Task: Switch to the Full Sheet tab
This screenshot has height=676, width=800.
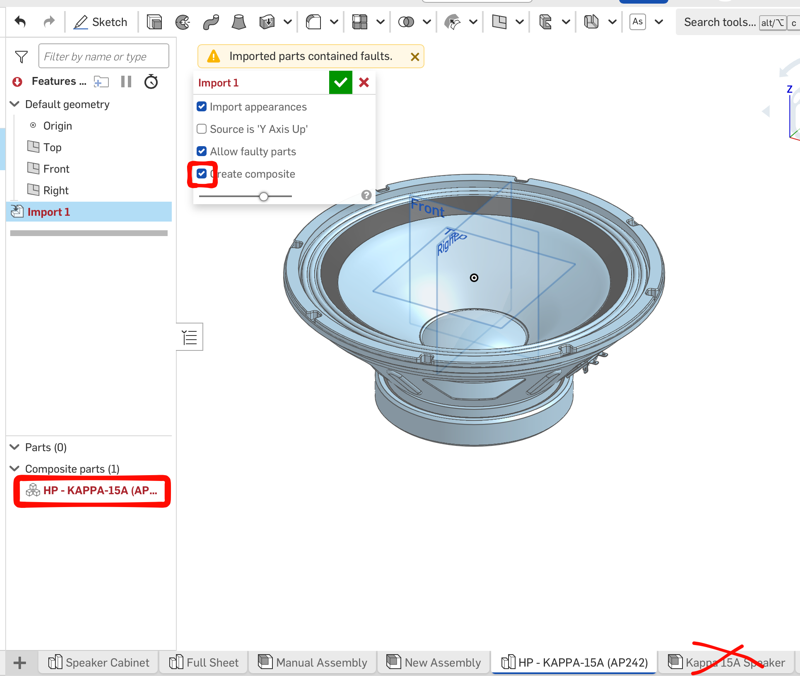Action: (x=204, y=663)
